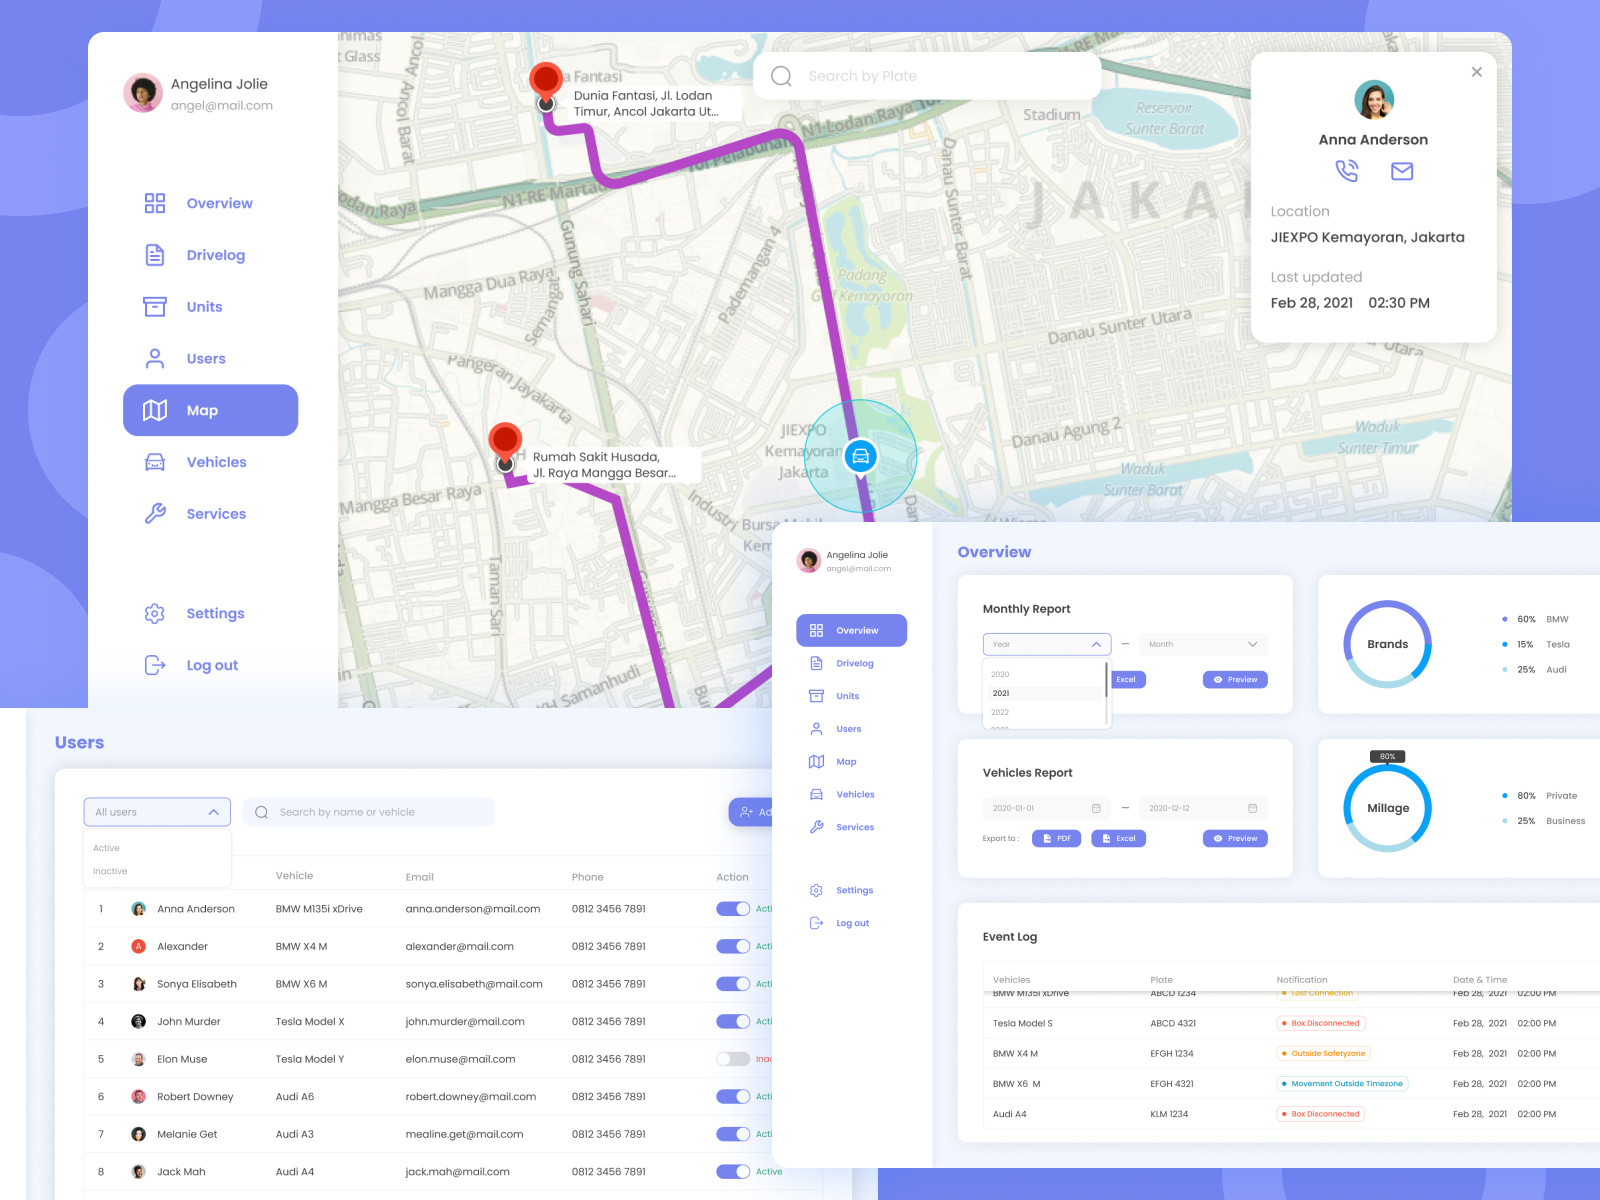Disable Anna Anderson's active status toggle
This screenshot has width=1600, height=1200.
pos(734,908)
